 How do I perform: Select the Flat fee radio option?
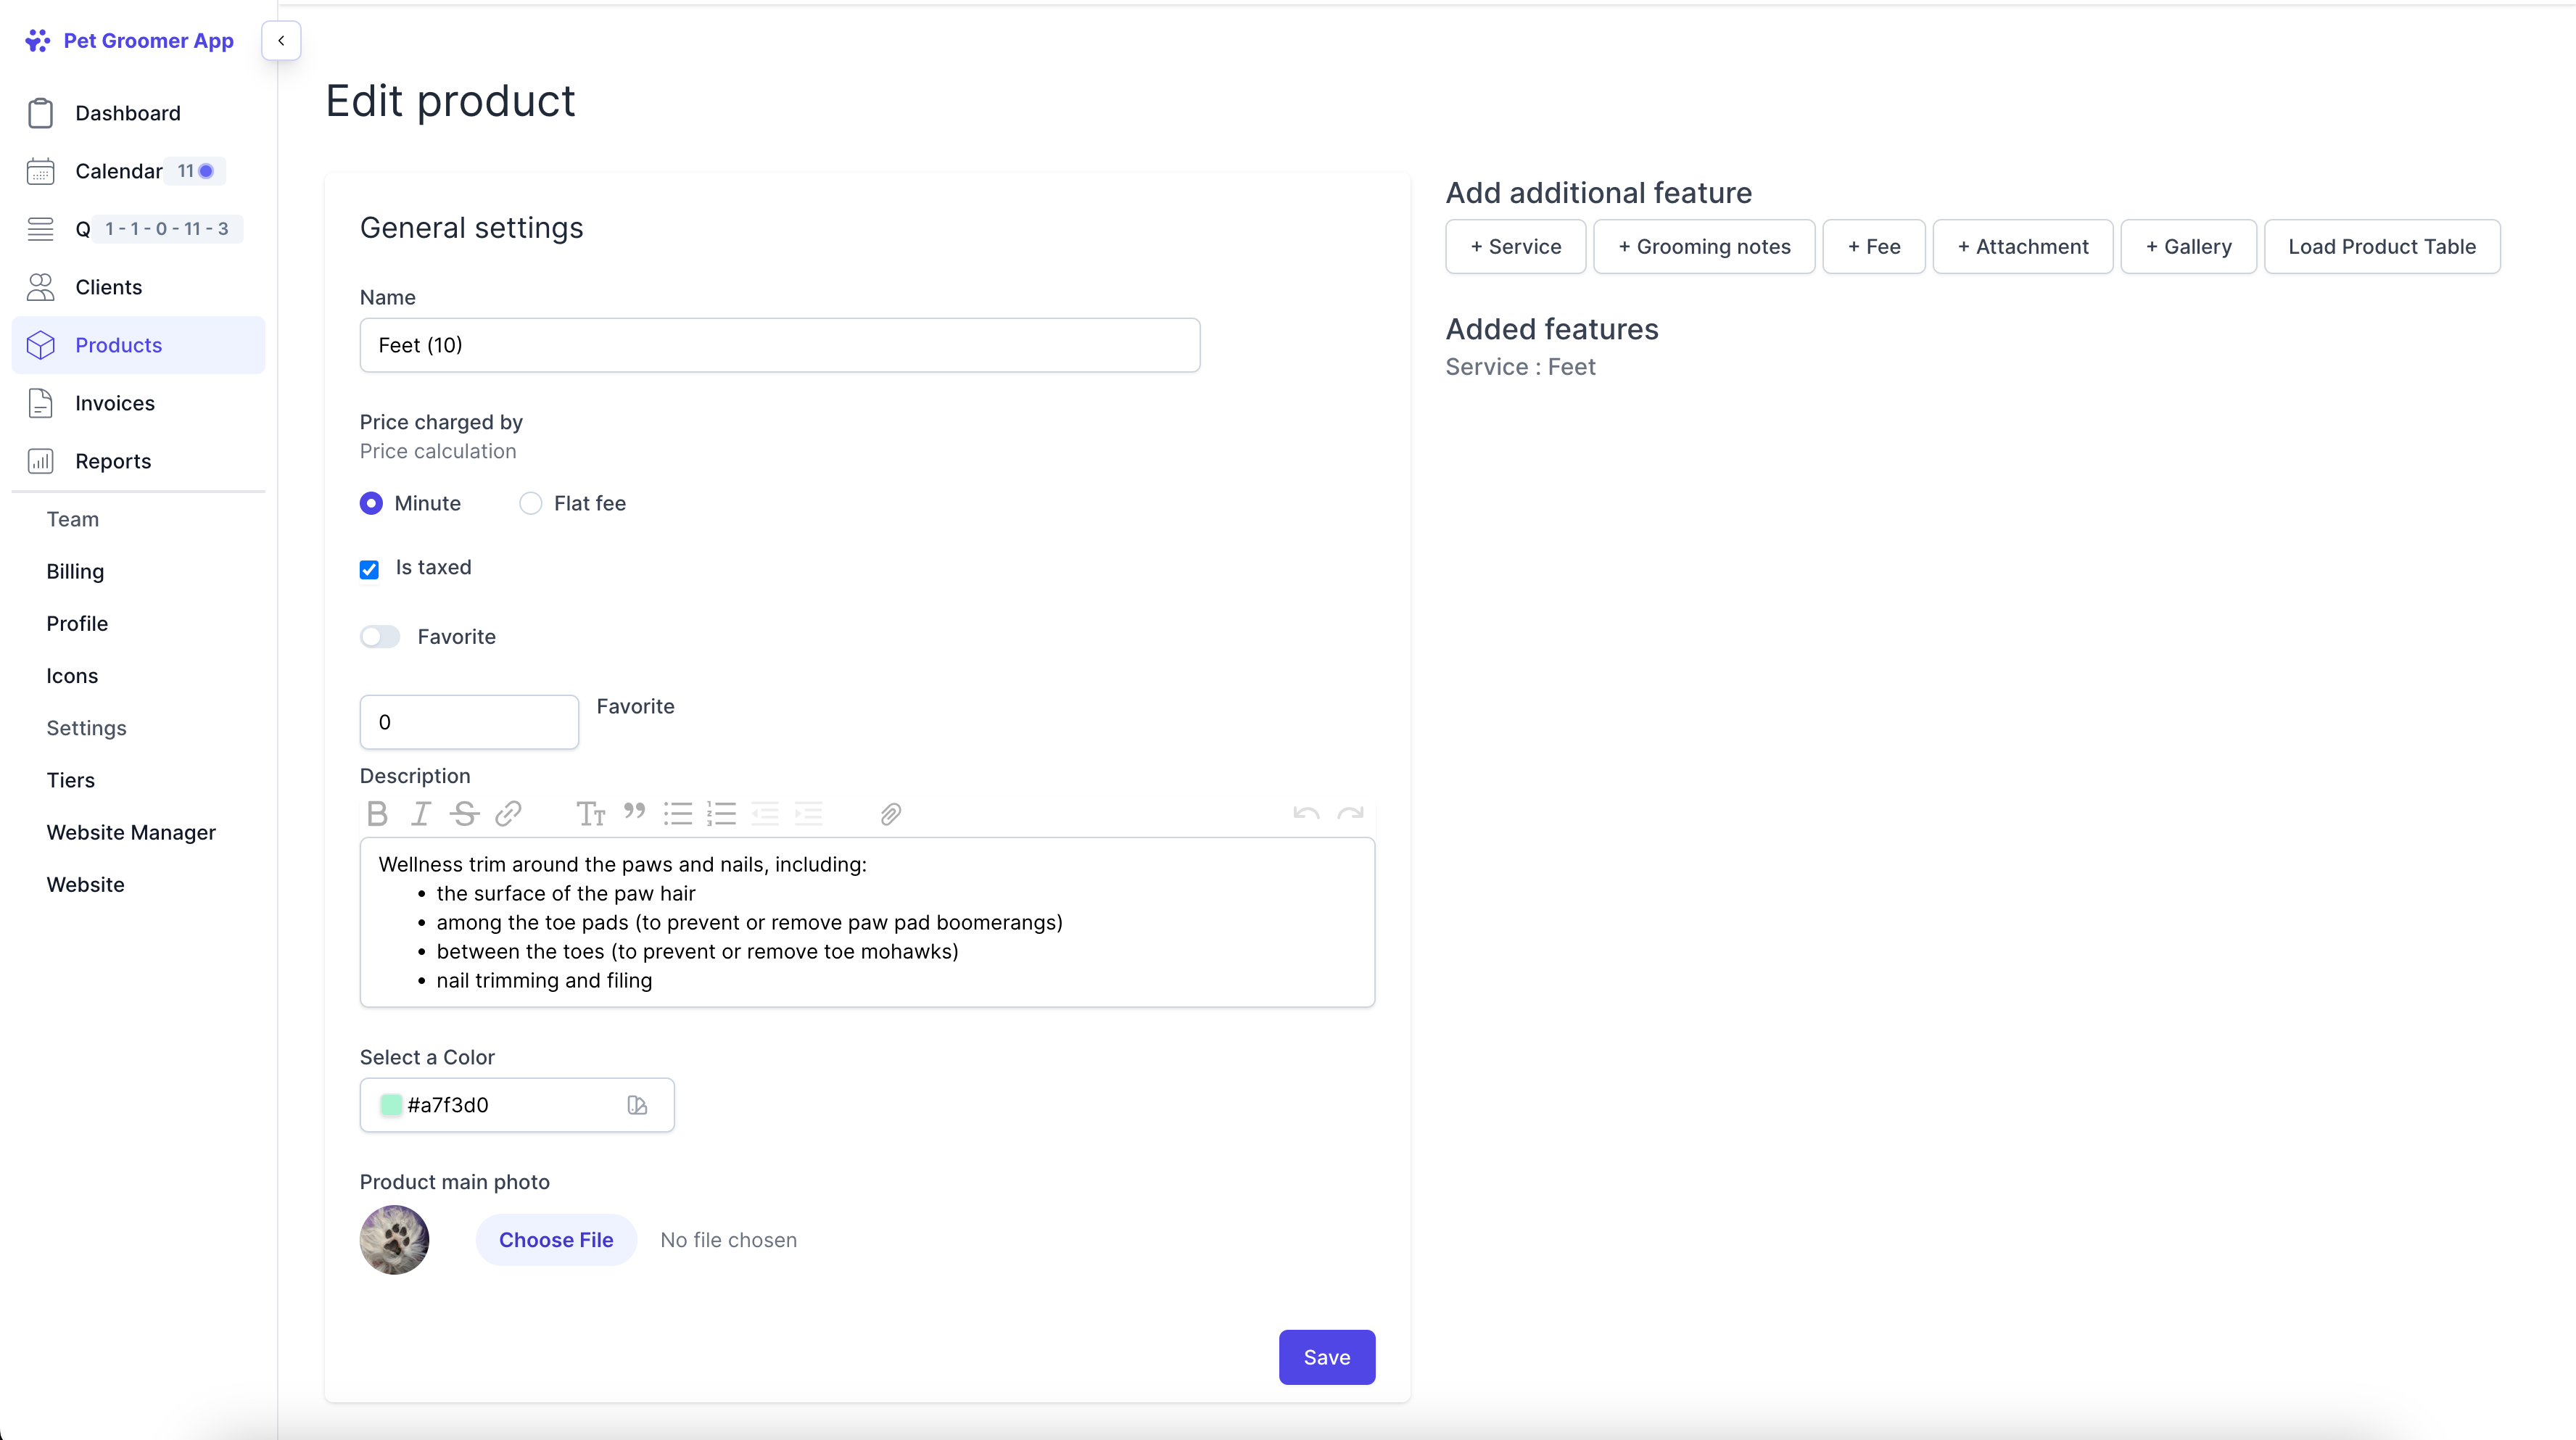531,503
